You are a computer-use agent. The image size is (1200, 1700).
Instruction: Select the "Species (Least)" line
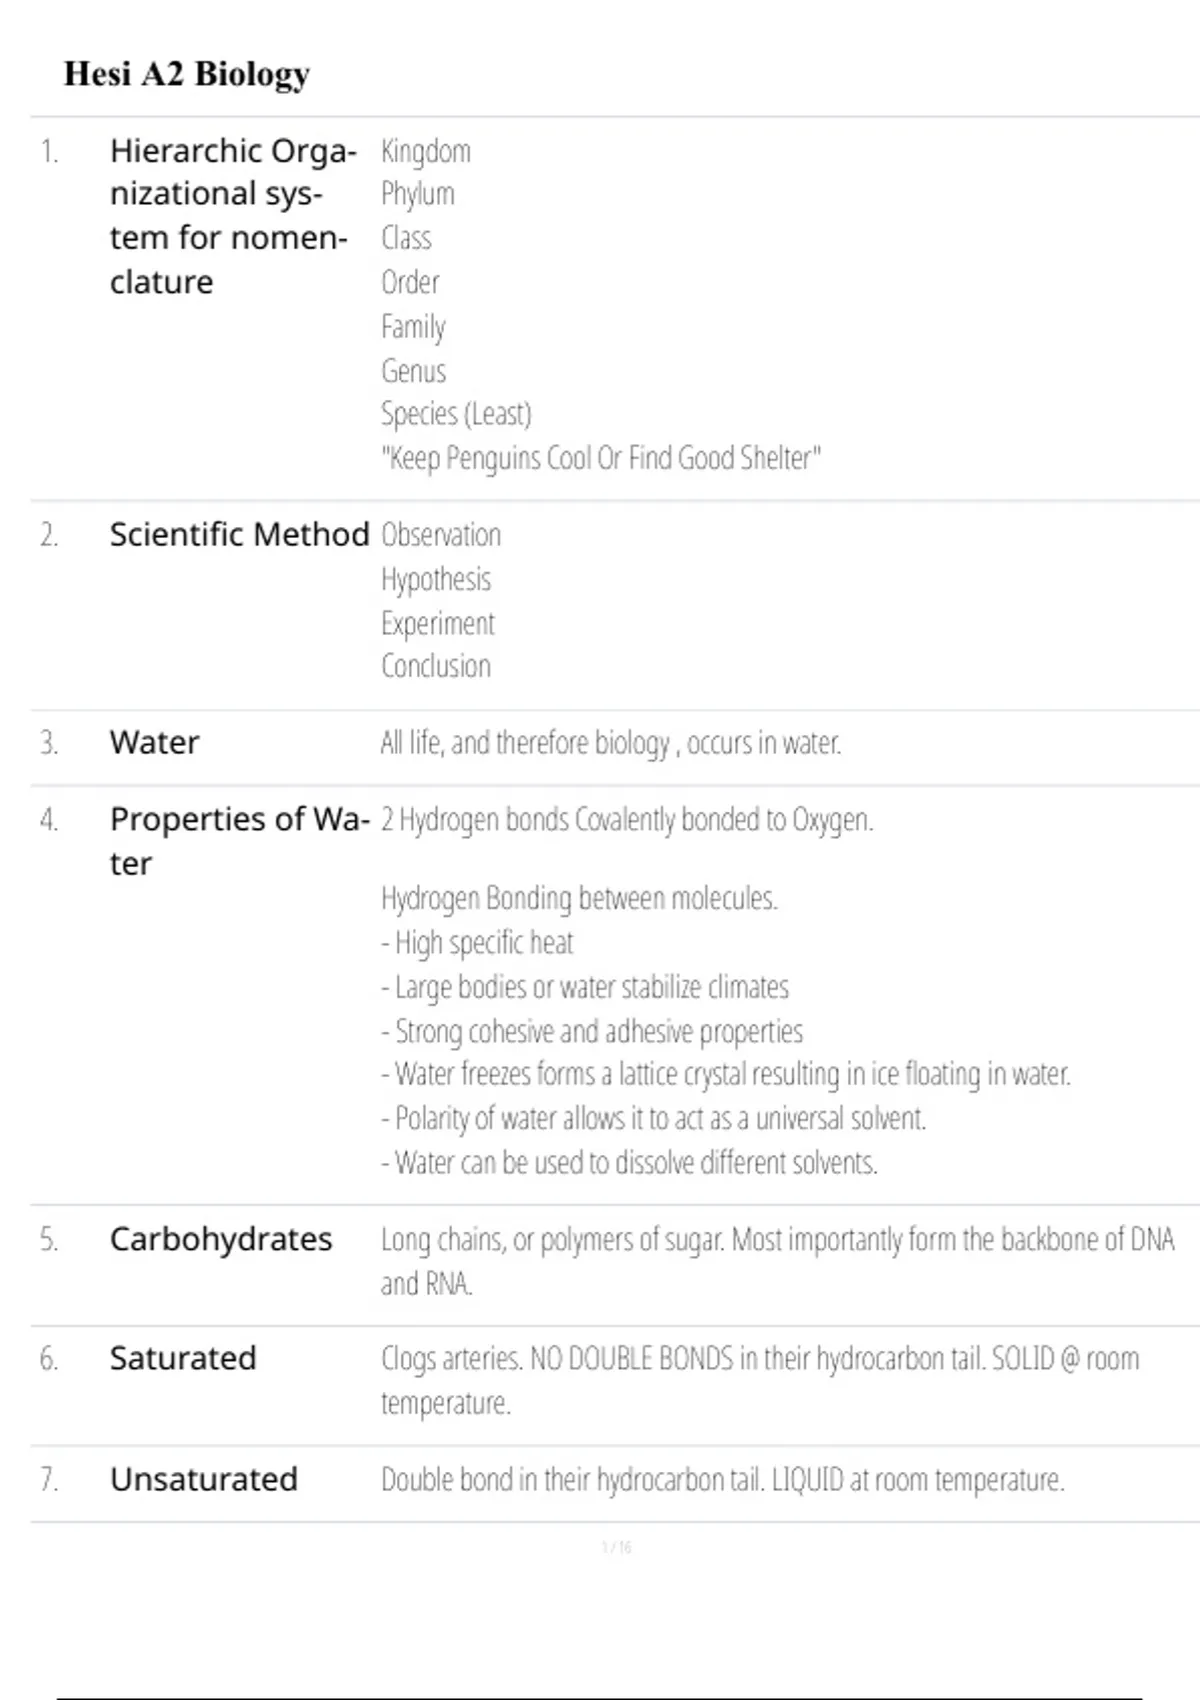pyautogui.click(x=456, y=414)
